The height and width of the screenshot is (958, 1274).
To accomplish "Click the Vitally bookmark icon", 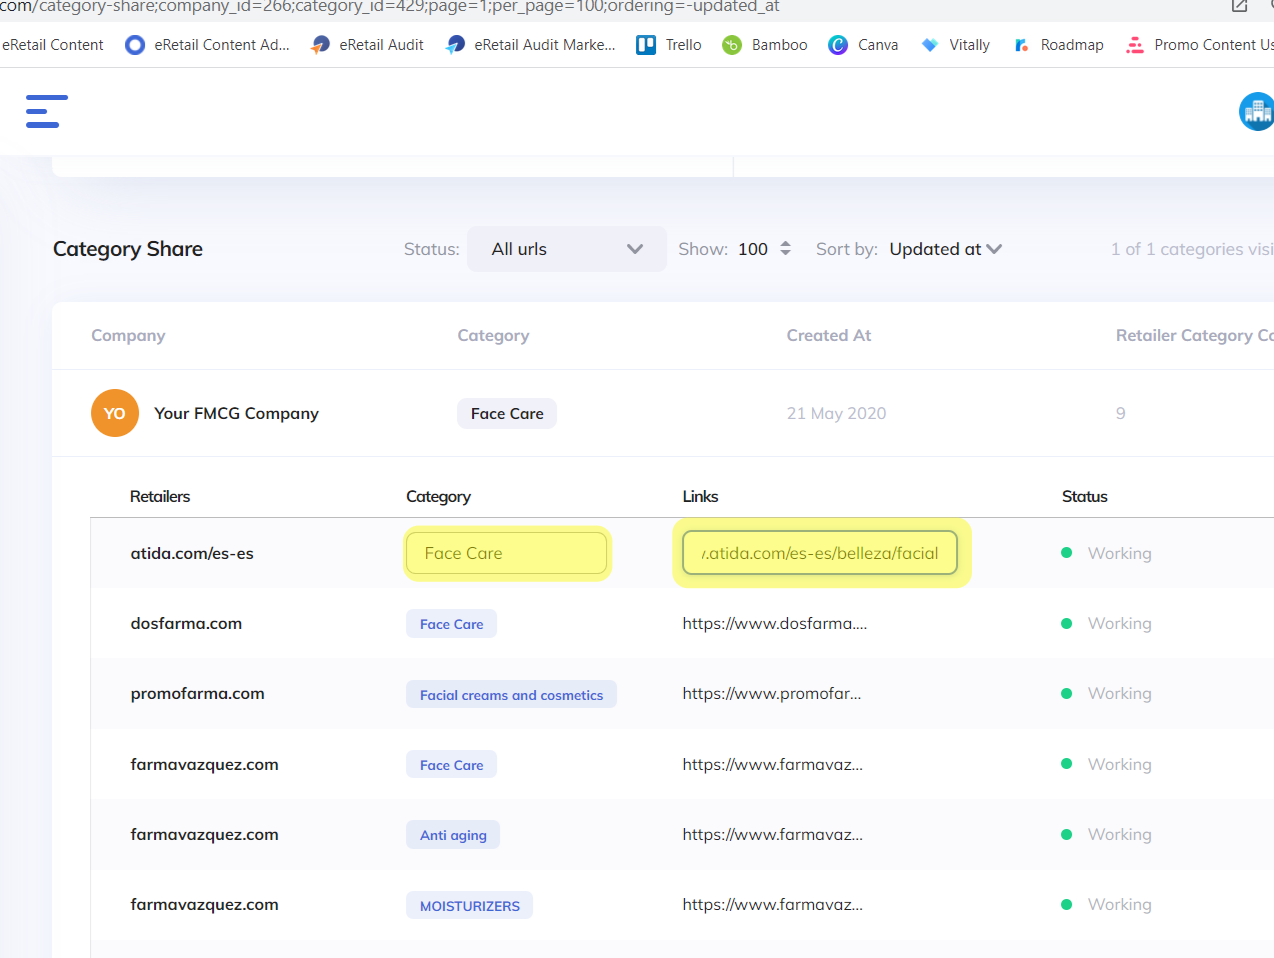I will (930, 45).
